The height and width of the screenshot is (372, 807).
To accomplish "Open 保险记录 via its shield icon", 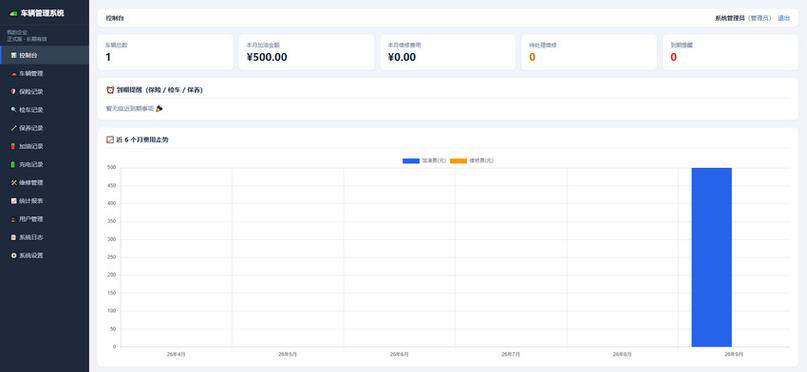I will 14,92.
